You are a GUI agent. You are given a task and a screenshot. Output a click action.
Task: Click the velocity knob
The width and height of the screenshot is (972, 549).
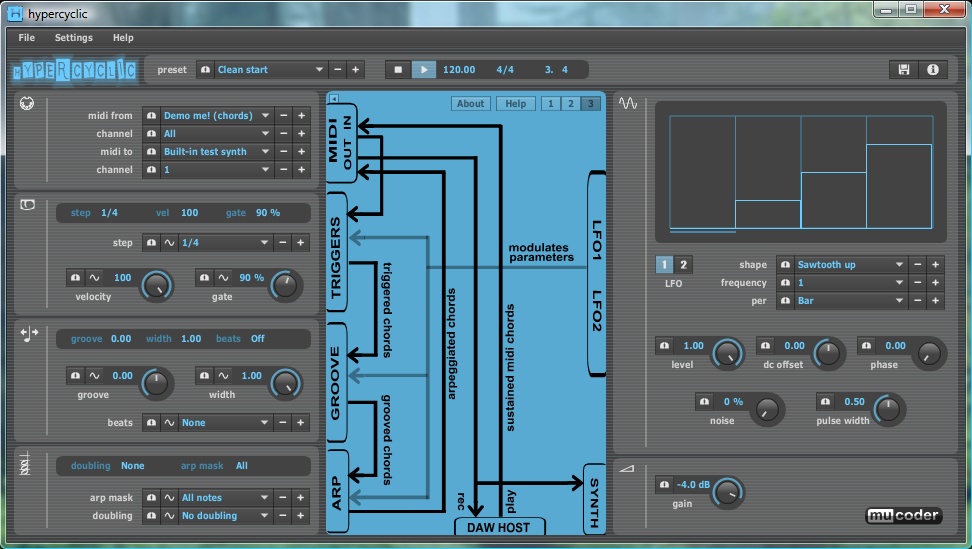156,286
